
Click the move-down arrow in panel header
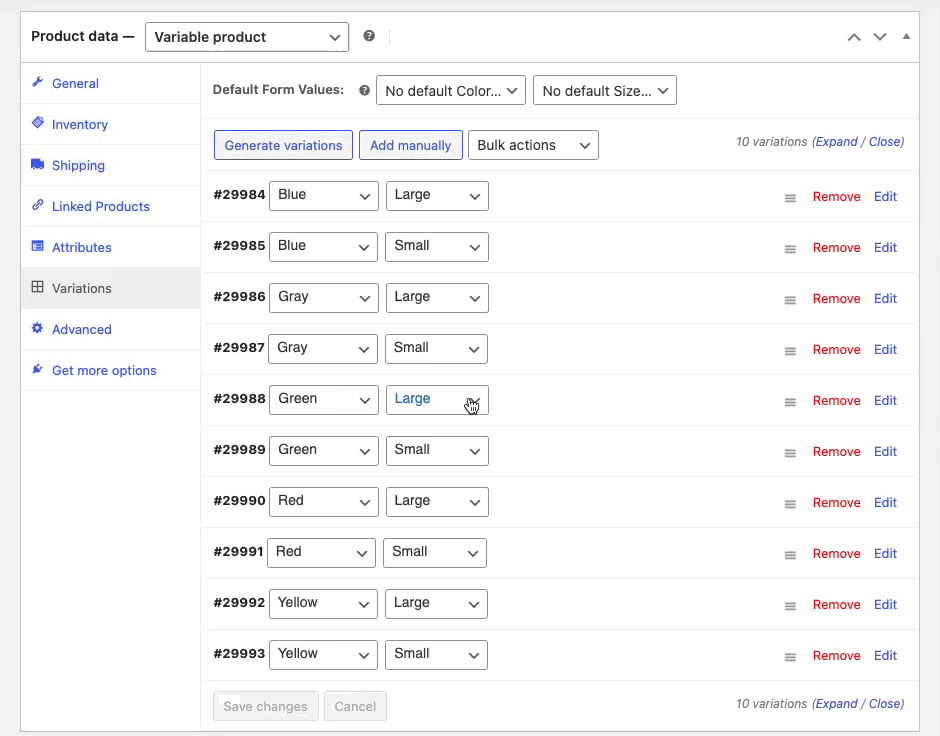(880, 37)
